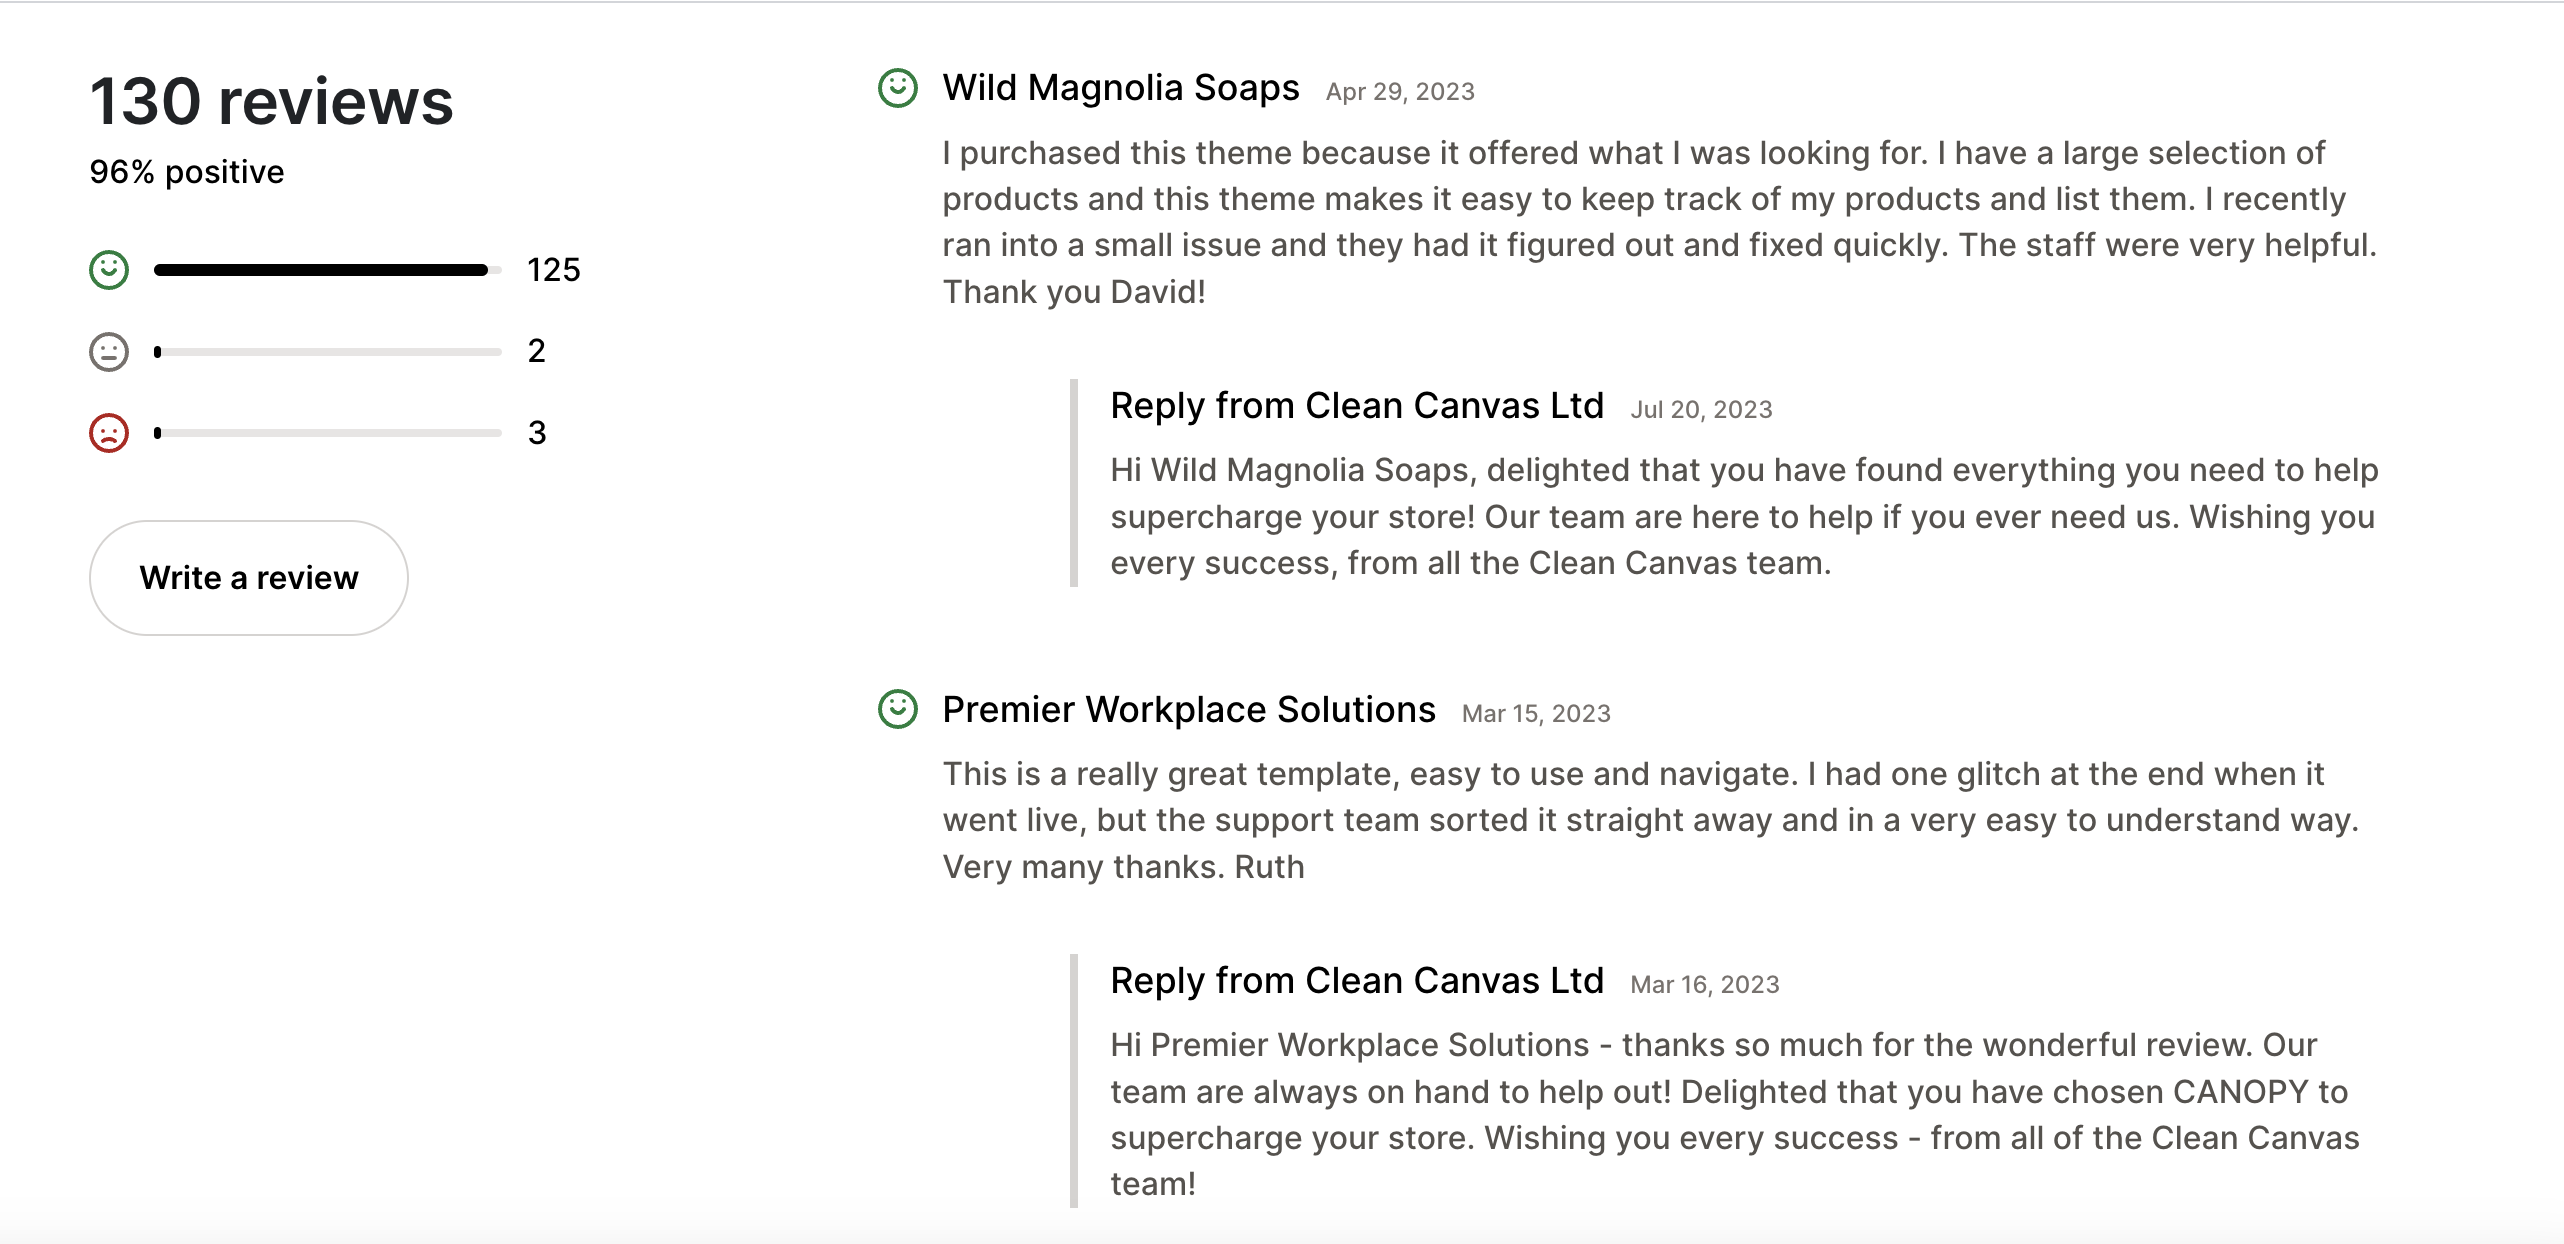Click the smiley icon beside Premier Workplace Solutions
The height and width of the screenshot is (1244, 2564).
click(x=898, y=710)
